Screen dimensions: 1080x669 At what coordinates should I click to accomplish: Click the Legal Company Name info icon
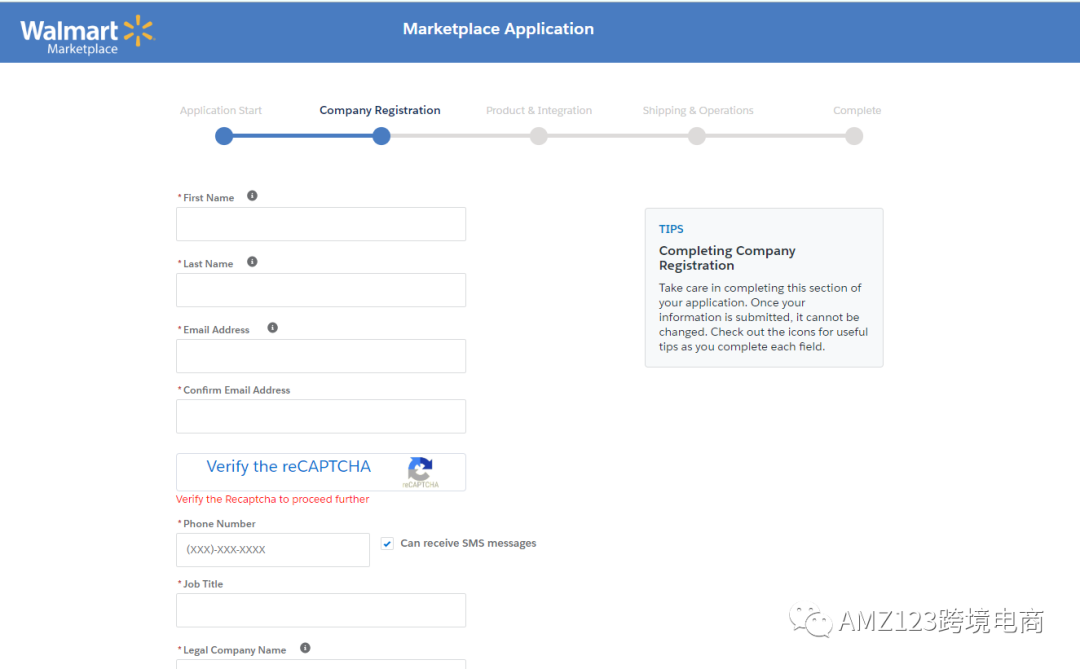305,648
